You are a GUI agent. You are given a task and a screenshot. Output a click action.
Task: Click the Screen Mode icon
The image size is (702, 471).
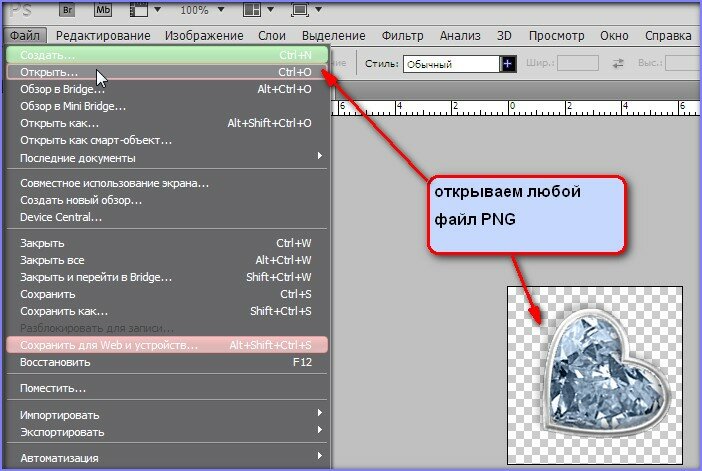(x=303, y=9)
